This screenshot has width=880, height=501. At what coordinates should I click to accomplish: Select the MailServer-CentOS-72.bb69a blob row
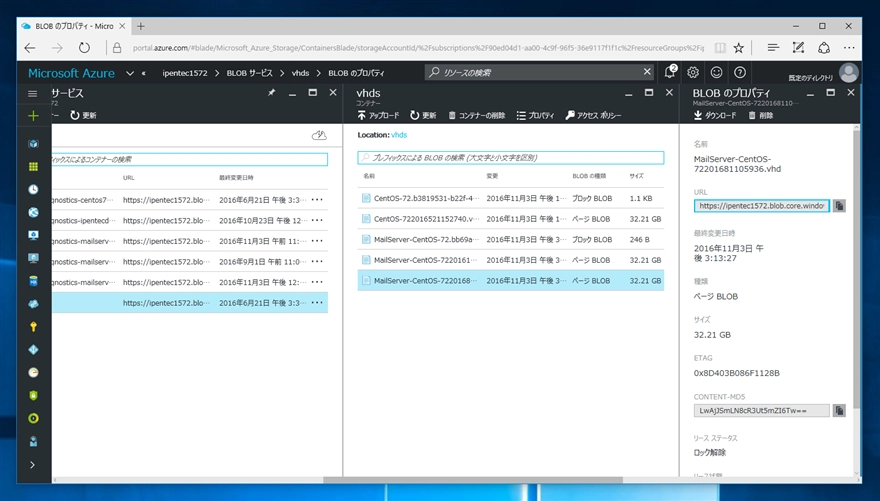point(511,240)
